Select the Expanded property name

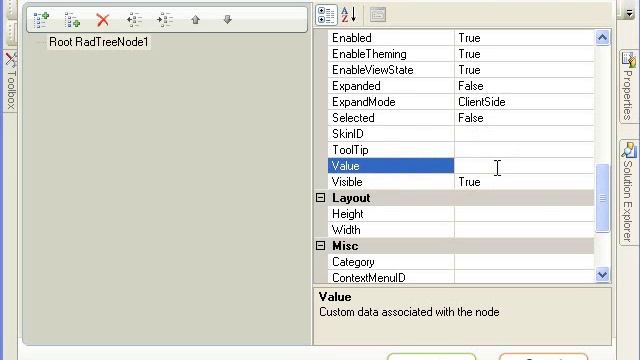[x=356, y=86]
